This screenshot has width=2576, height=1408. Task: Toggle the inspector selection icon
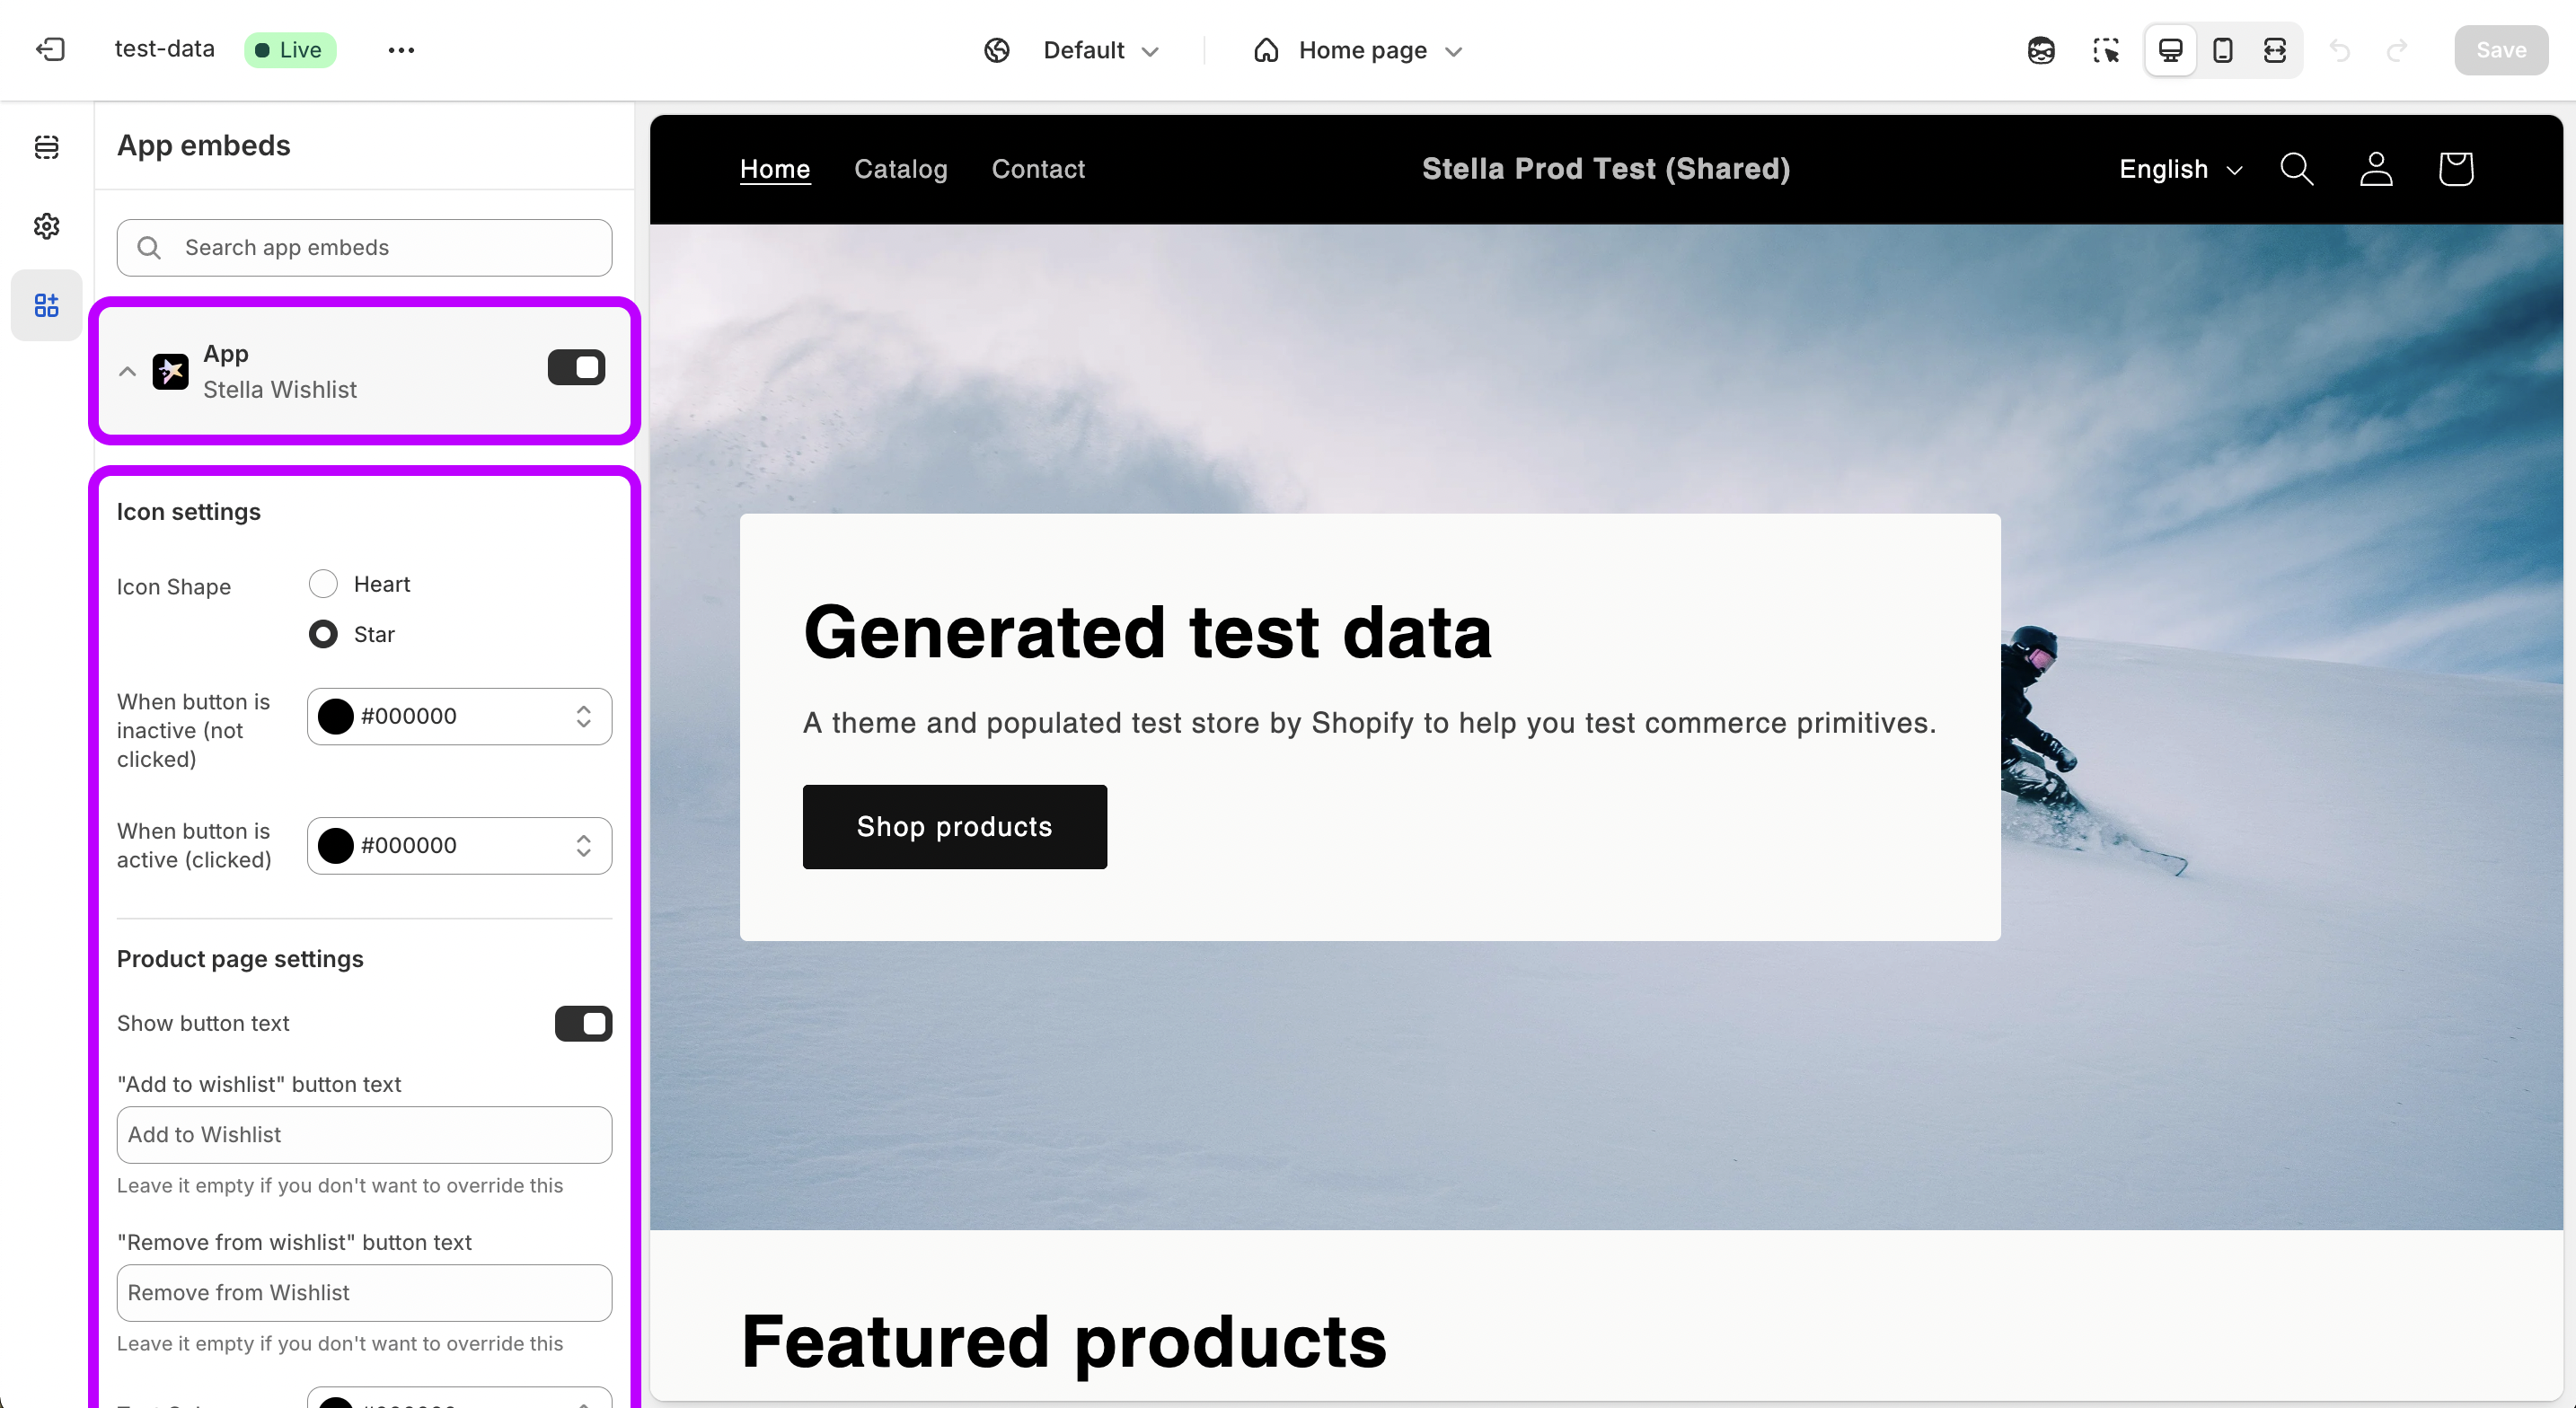coord(2106,50)
